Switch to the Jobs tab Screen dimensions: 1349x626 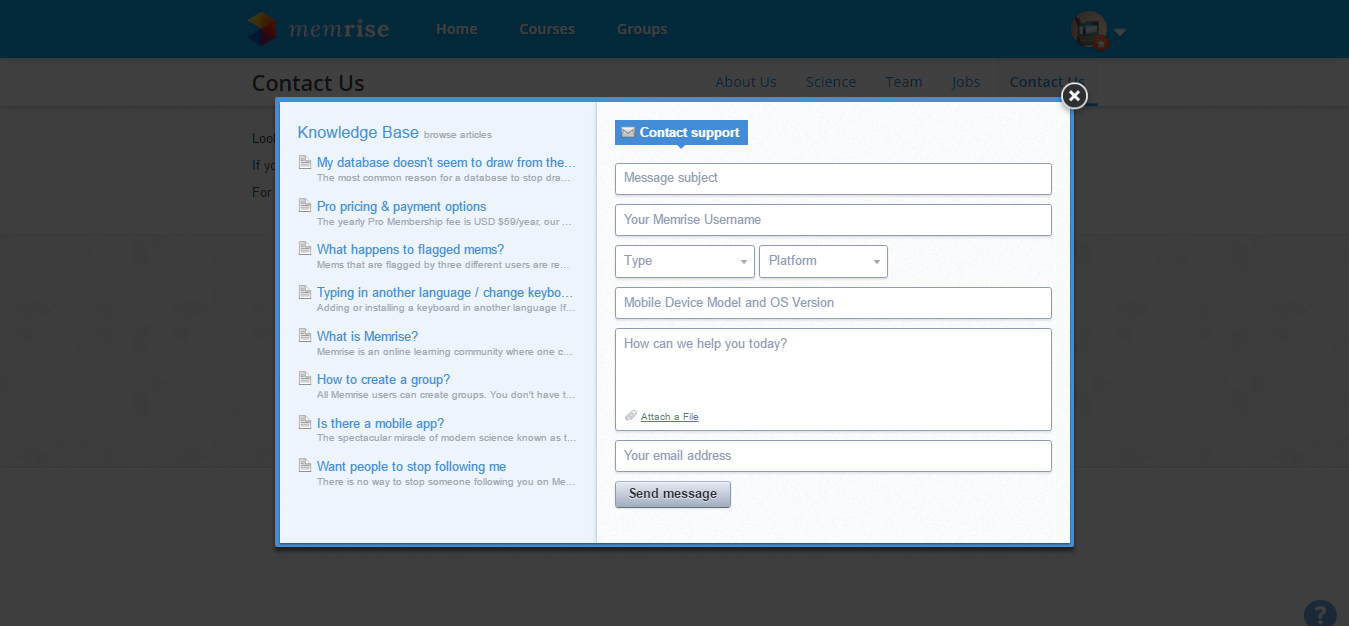coord(966,82)
